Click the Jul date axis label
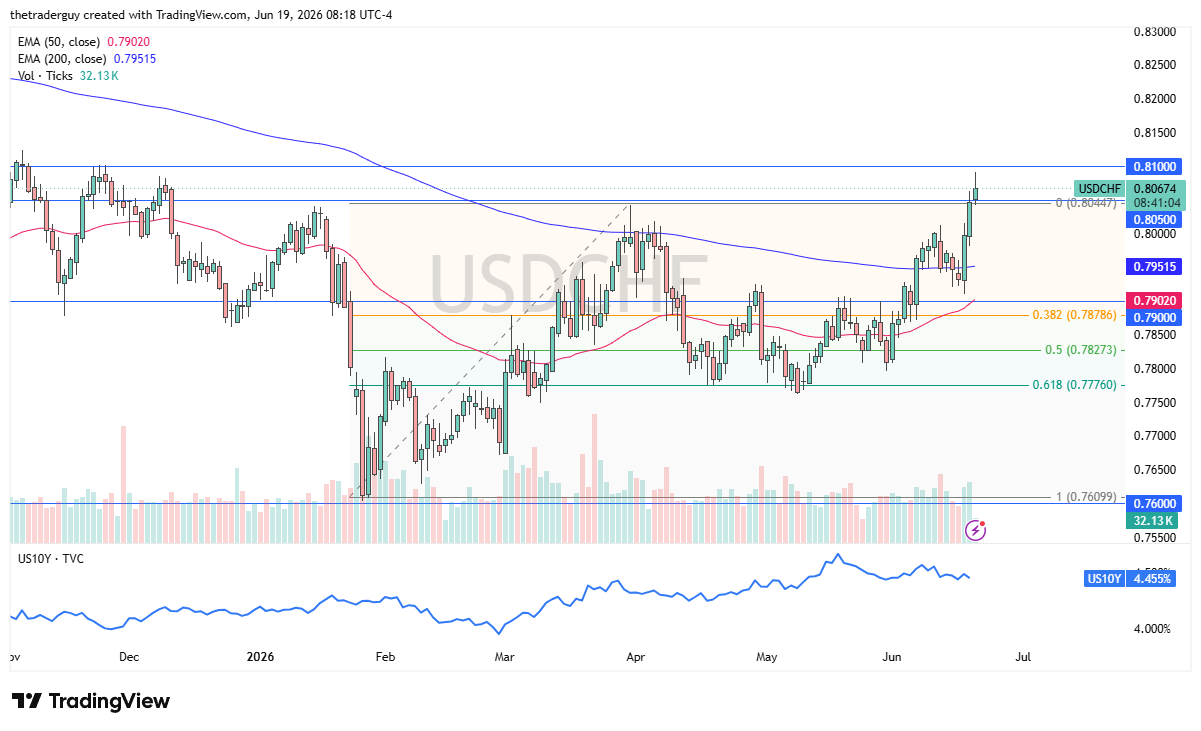This screenshot has width=1201, height=731. [x=1023, y=658]
